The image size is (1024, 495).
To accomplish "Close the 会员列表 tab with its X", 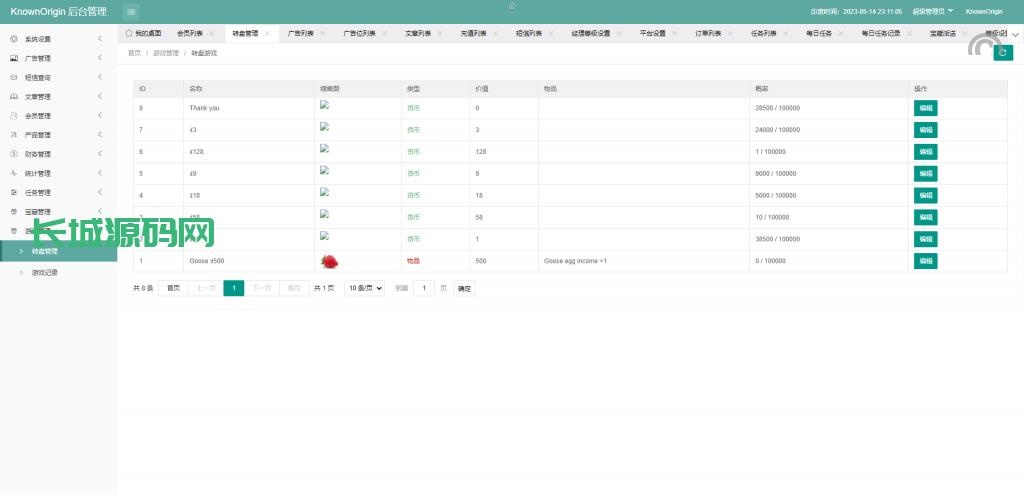I will (212, 33).
